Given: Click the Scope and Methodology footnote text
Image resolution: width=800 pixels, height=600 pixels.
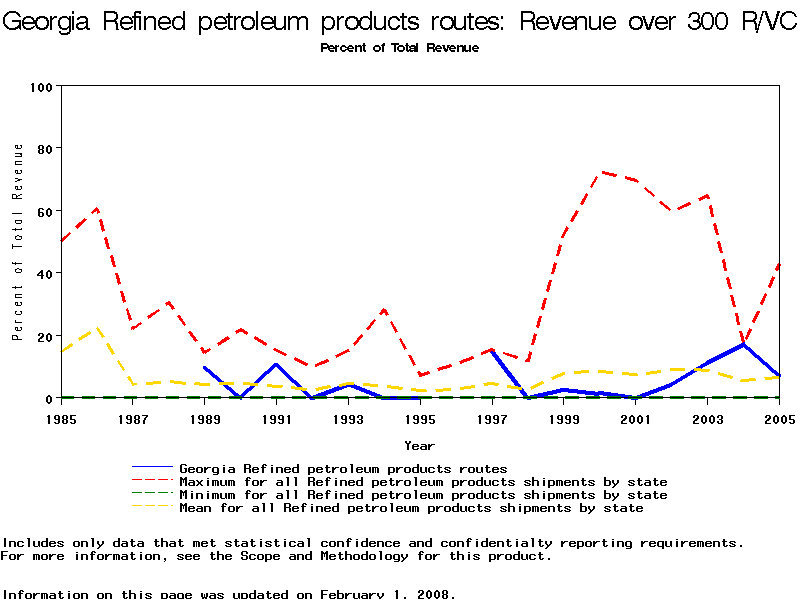Looking at the screenshot, I should click(x=275, y=556).
